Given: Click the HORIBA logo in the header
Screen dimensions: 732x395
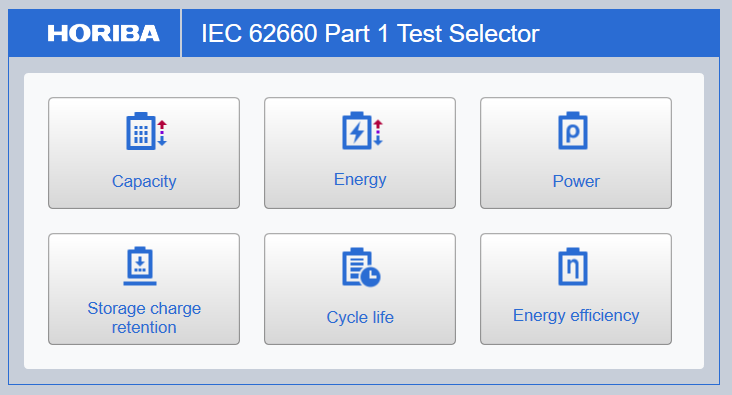Looking at the screenshot, I should click(x=103, y=34).
